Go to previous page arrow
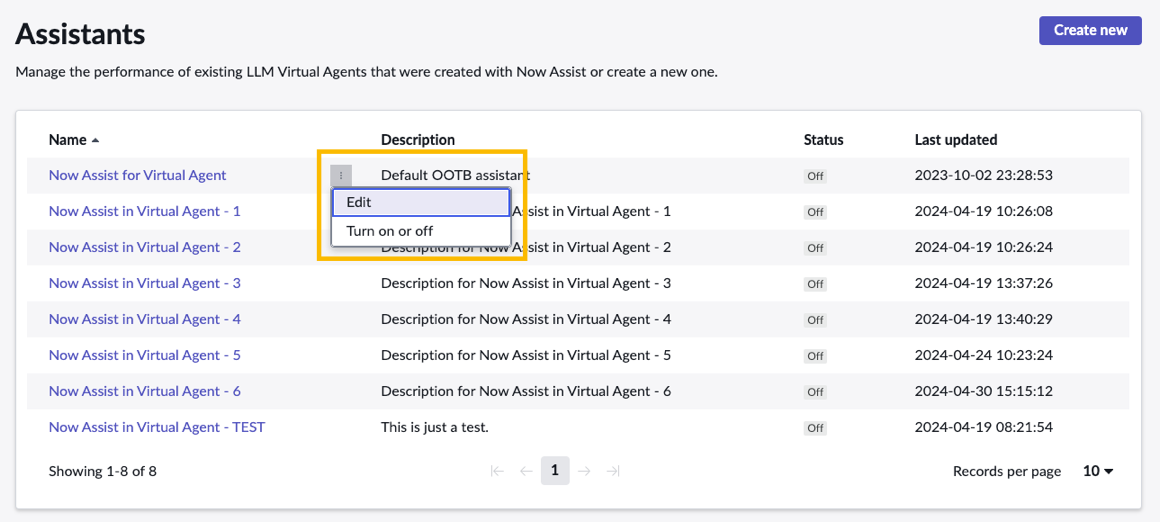 coord(526,471)
